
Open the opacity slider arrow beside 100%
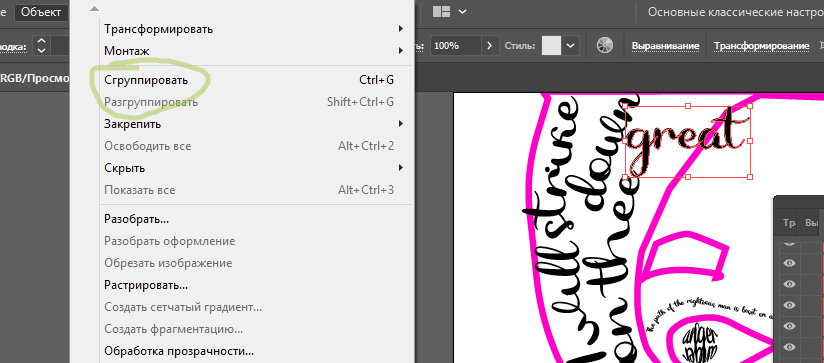pos(490,46)
